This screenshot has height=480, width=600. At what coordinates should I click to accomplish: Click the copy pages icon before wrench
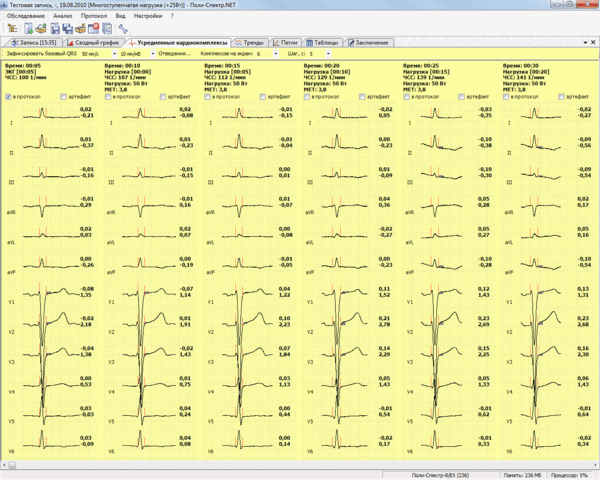tap(106, 28)
